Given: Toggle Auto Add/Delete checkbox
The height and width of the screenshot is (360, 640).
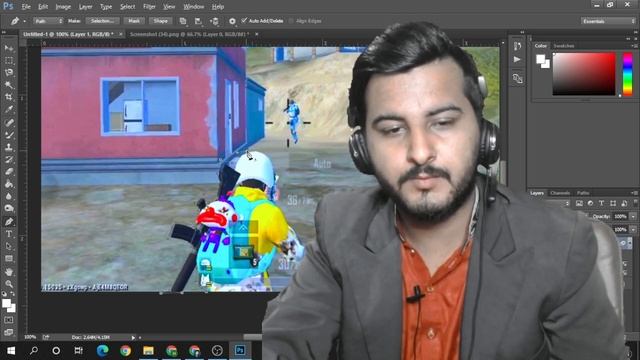Looking at the screenshot, I should point(244,20).
